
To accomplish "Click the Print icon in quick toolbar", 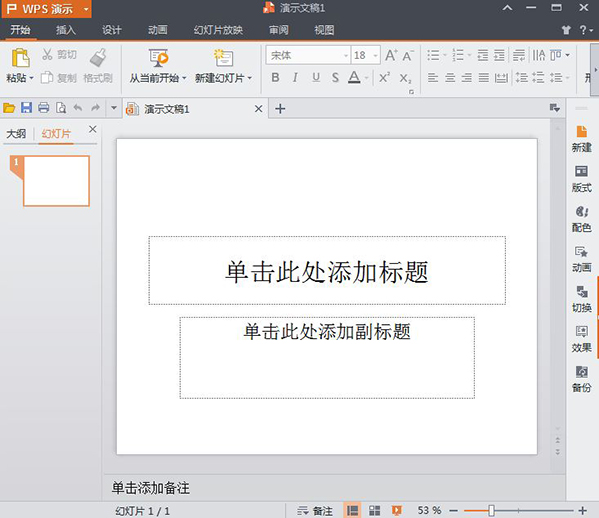I will coord(44,108).
